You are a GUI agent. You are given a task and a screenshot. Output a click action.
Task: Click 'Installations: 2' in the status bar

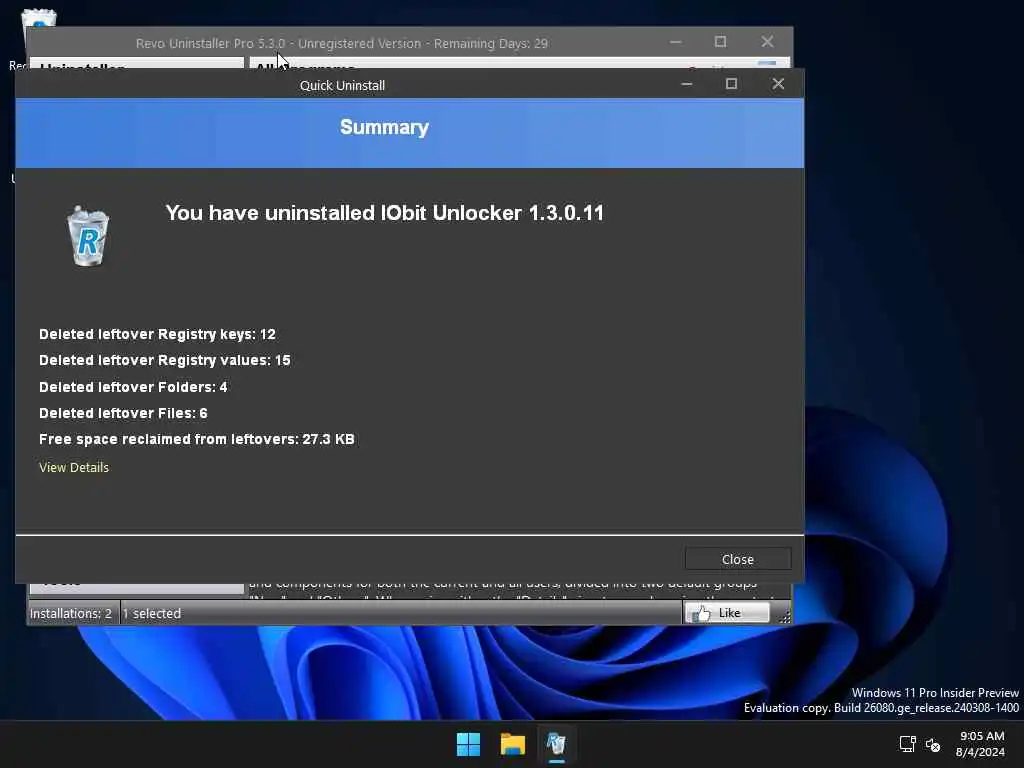coord(71,613)
